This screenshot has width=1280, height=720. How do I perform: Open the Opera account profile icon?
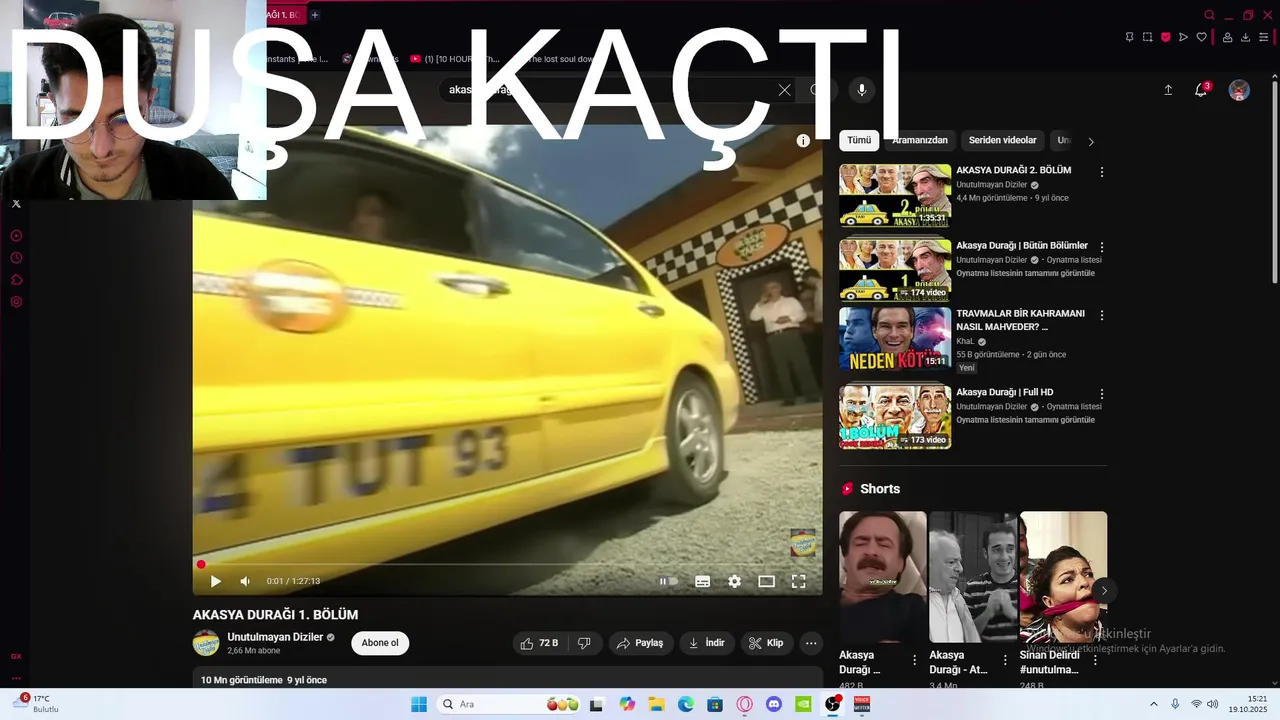1228,37
